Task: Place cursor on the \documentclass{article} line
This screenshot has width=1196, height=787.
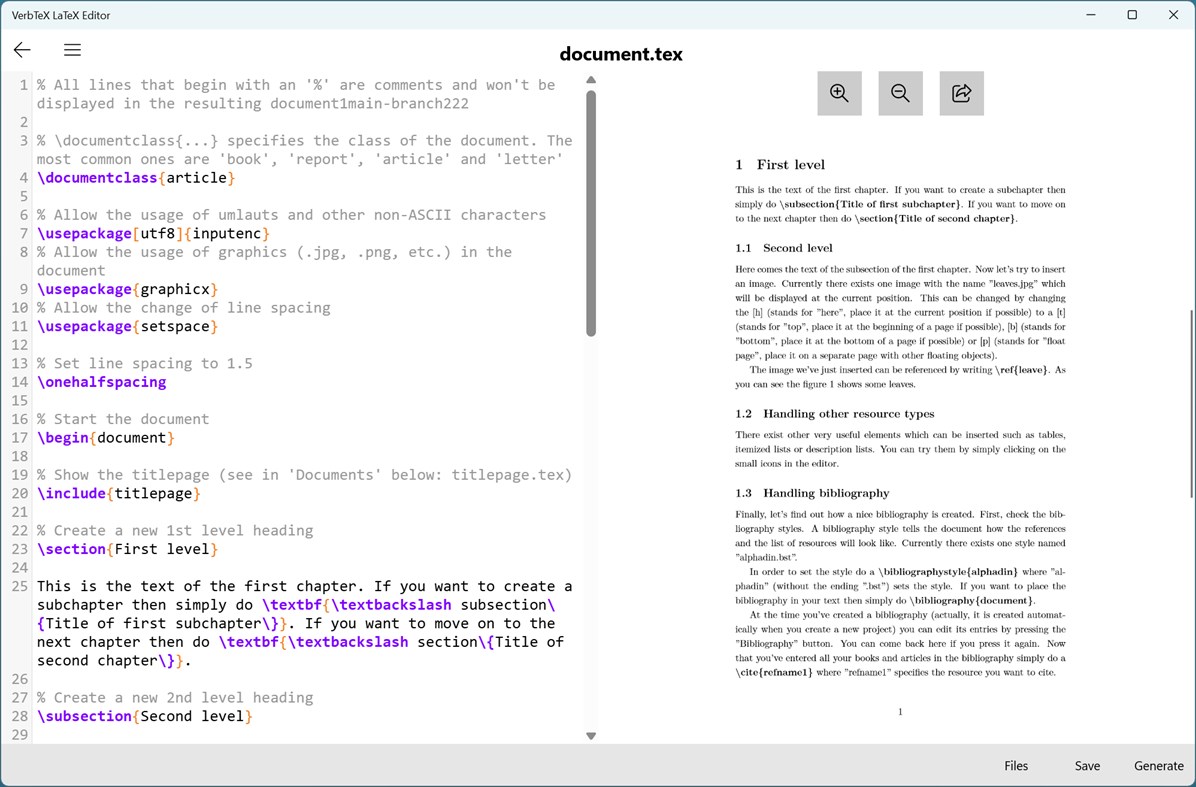Action: point(135,177)
